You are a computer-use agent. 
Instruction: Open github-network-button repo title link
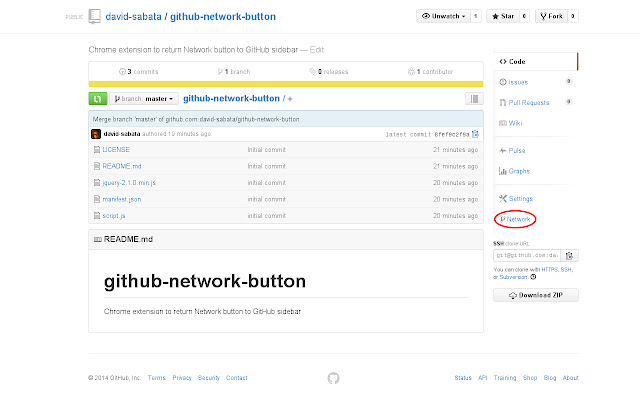tap(223, 17)
